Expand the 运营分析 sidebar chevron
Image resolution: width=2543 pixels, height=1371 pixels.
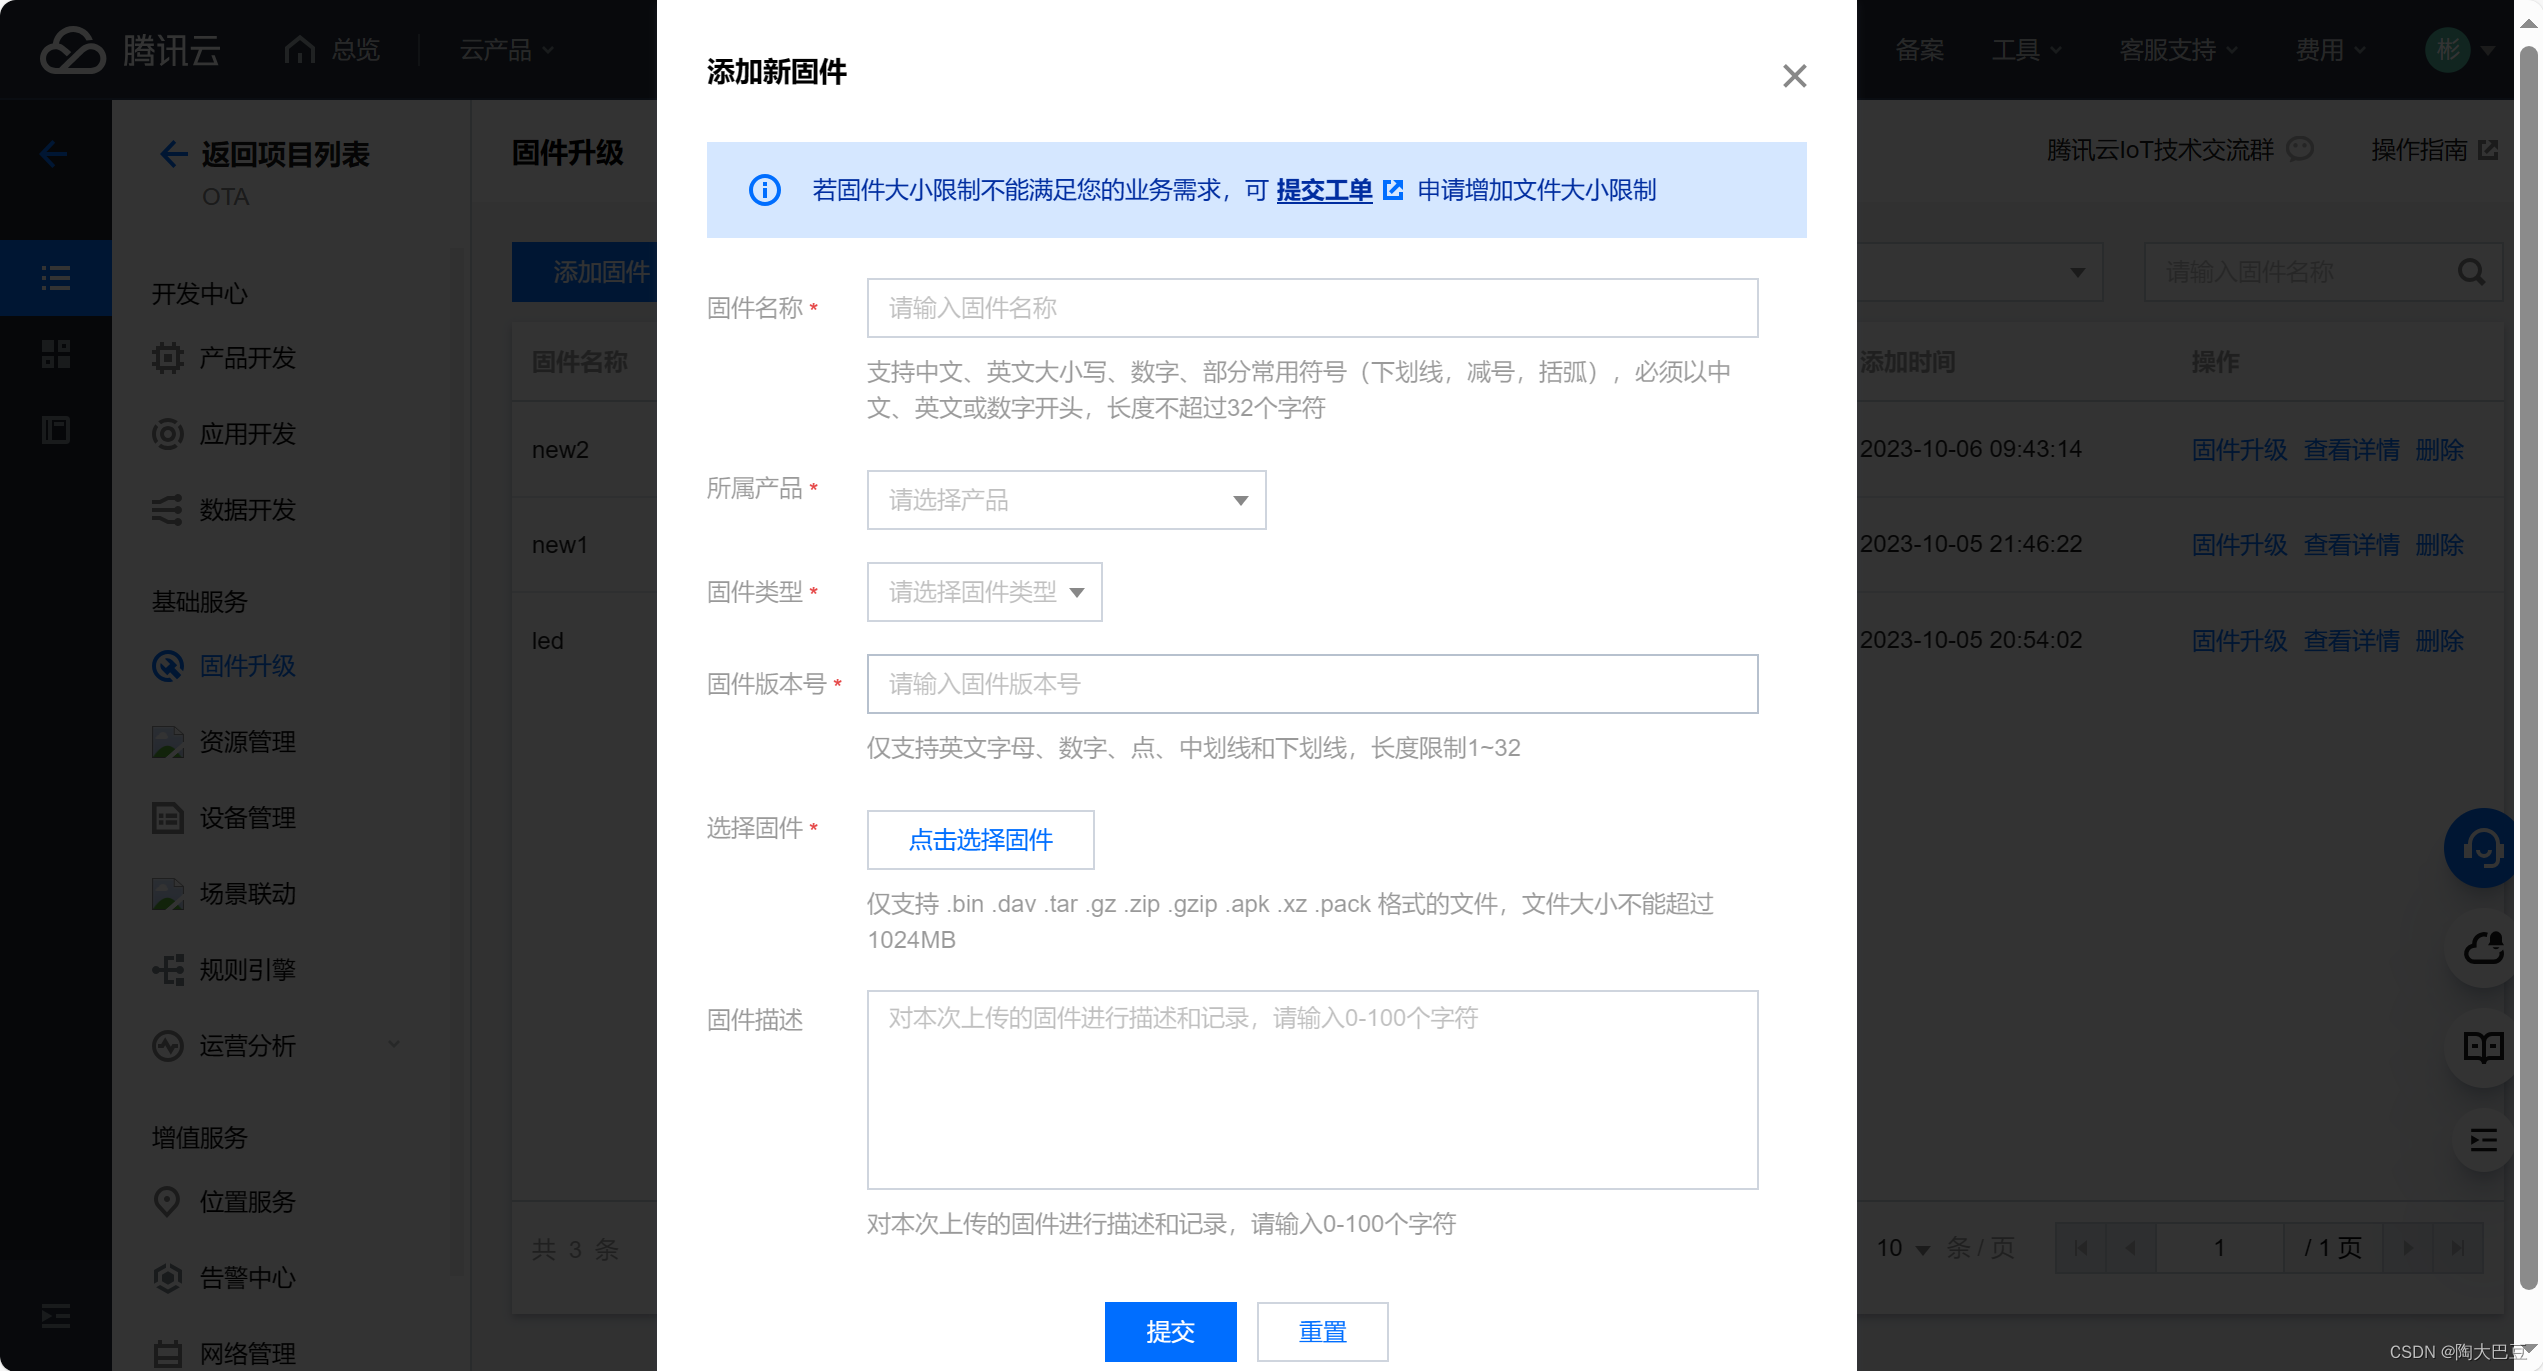point(394,1045)
